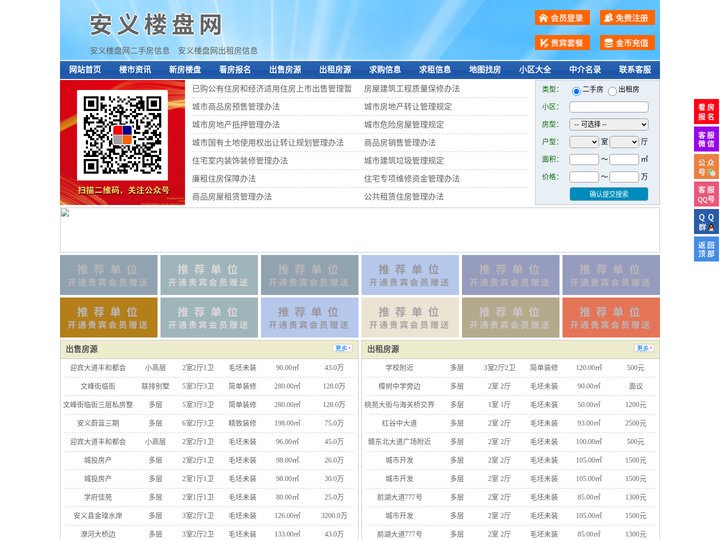Screen dimensions: 720x540
Task: Open 城市危险房屋管理规定 link
Action: coord(404,124)
